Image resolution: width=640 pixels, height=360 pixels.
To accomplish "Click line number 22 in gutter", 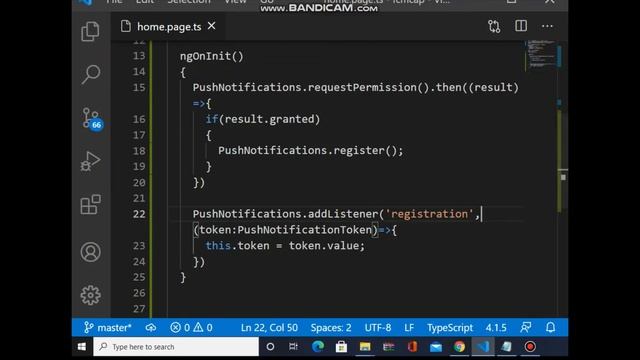I will (139, 214).
